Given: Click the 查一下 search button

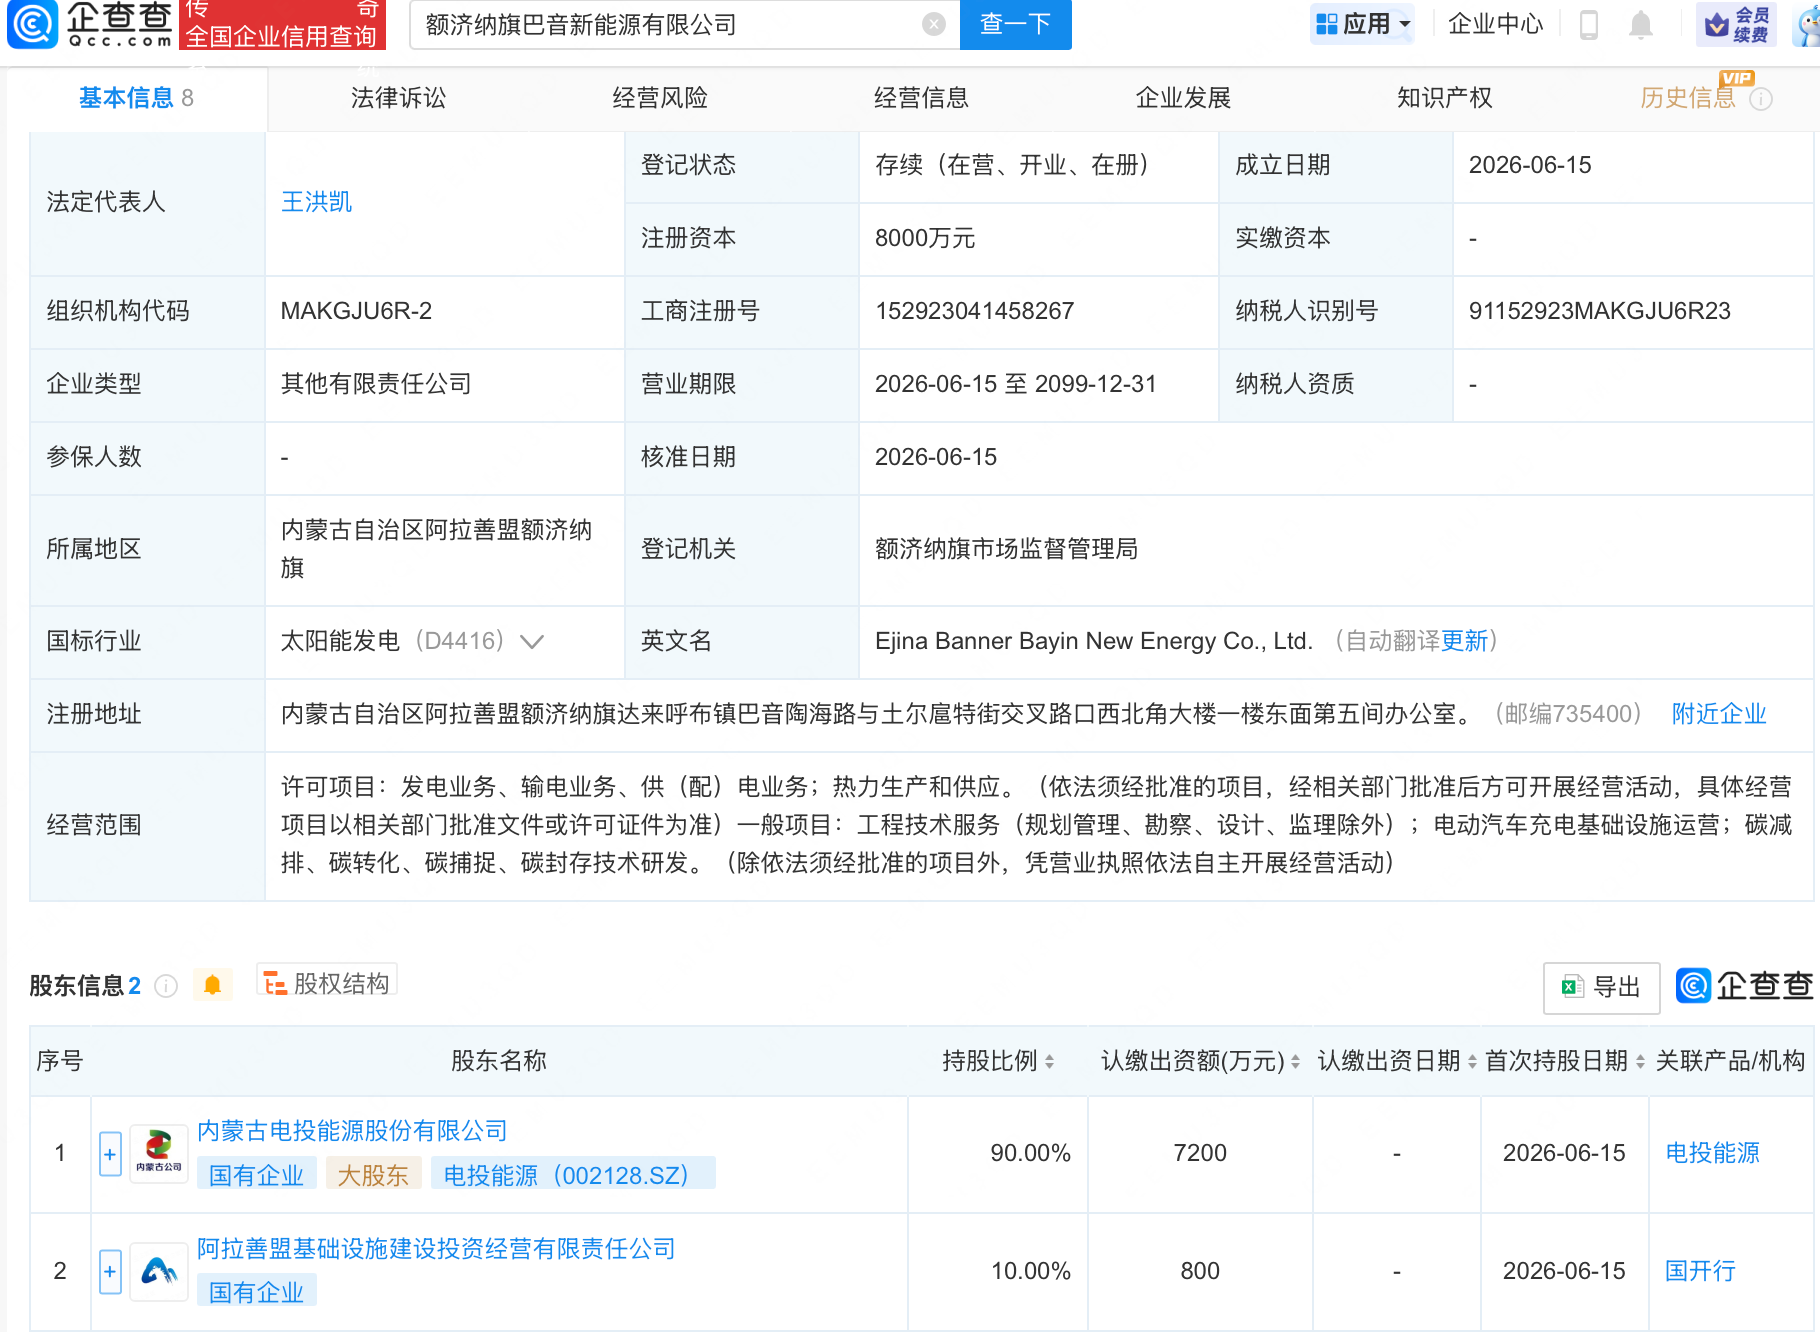Looking at the screenshot, I should click(x=1015, y=24).
